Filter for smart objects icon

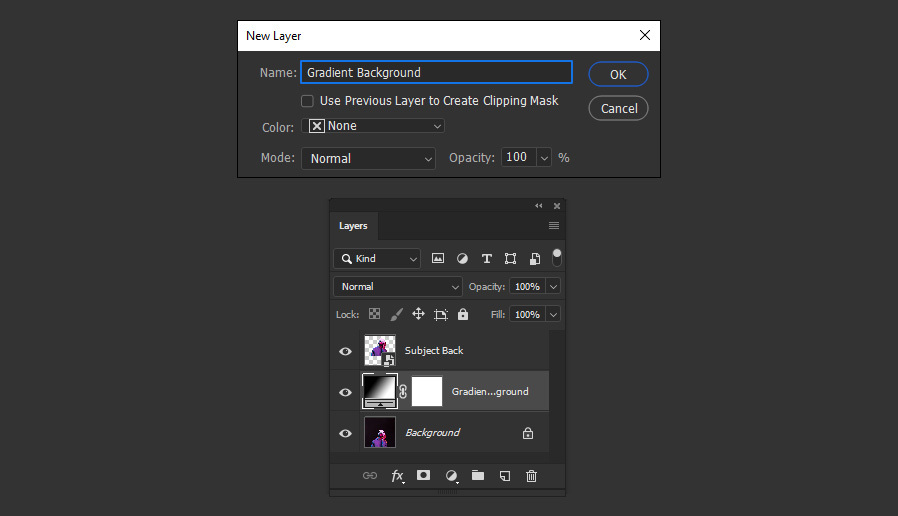tap(534, 258)
